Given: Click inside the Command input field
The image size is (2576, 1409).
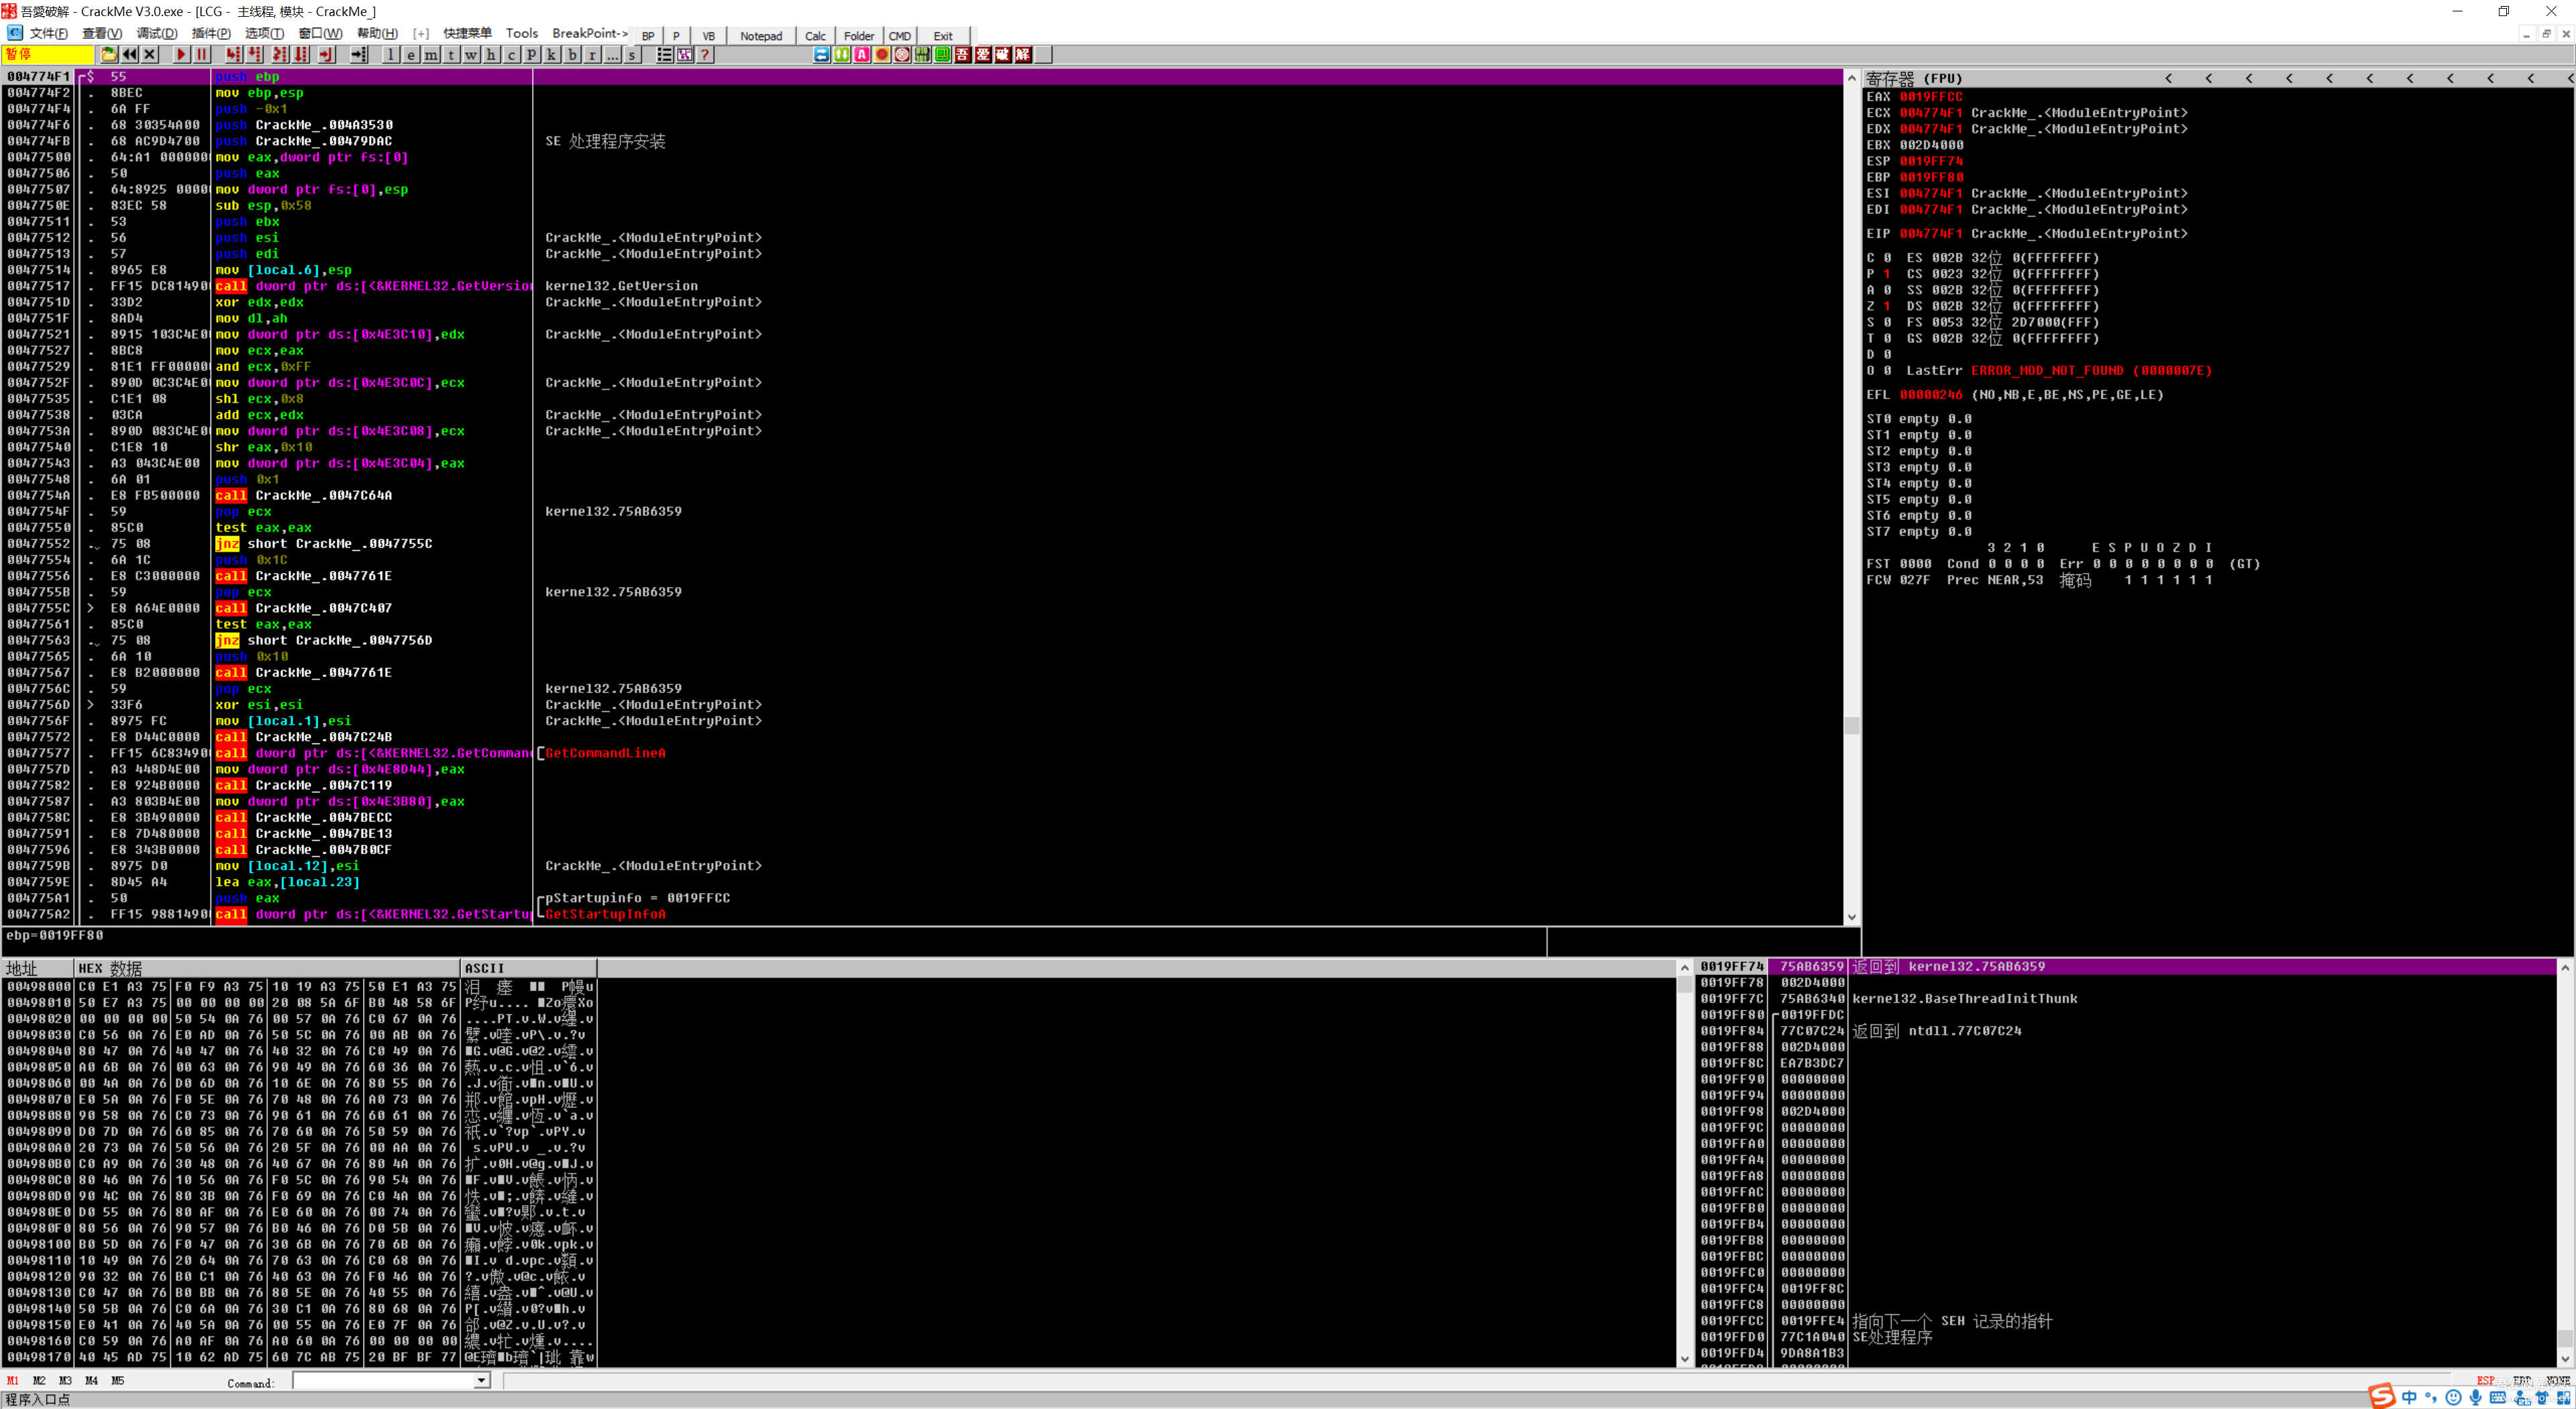Looking at the screenshot, I should coord(382,1381).
